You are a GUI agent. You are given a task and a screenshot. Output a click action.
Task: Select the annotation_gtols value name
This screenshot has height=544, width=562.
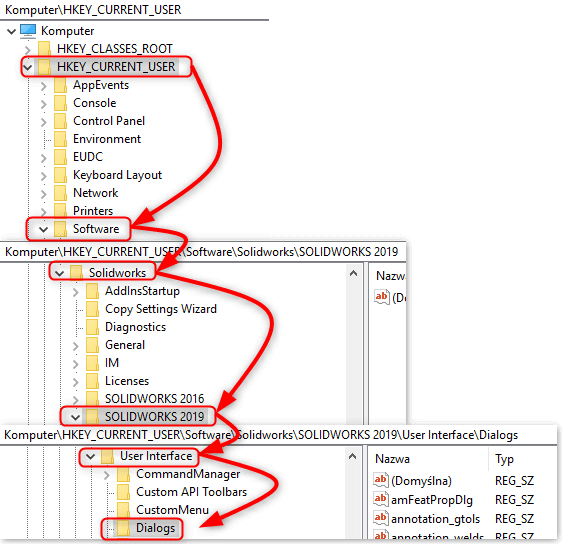435,519
